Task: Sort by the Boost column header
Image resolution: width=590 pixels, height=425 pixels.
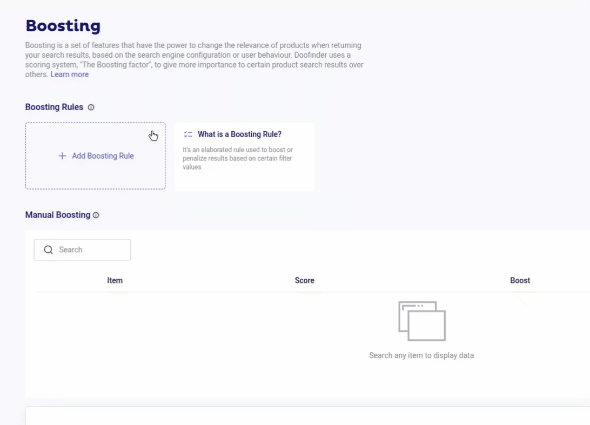Action: coord(520,280)
